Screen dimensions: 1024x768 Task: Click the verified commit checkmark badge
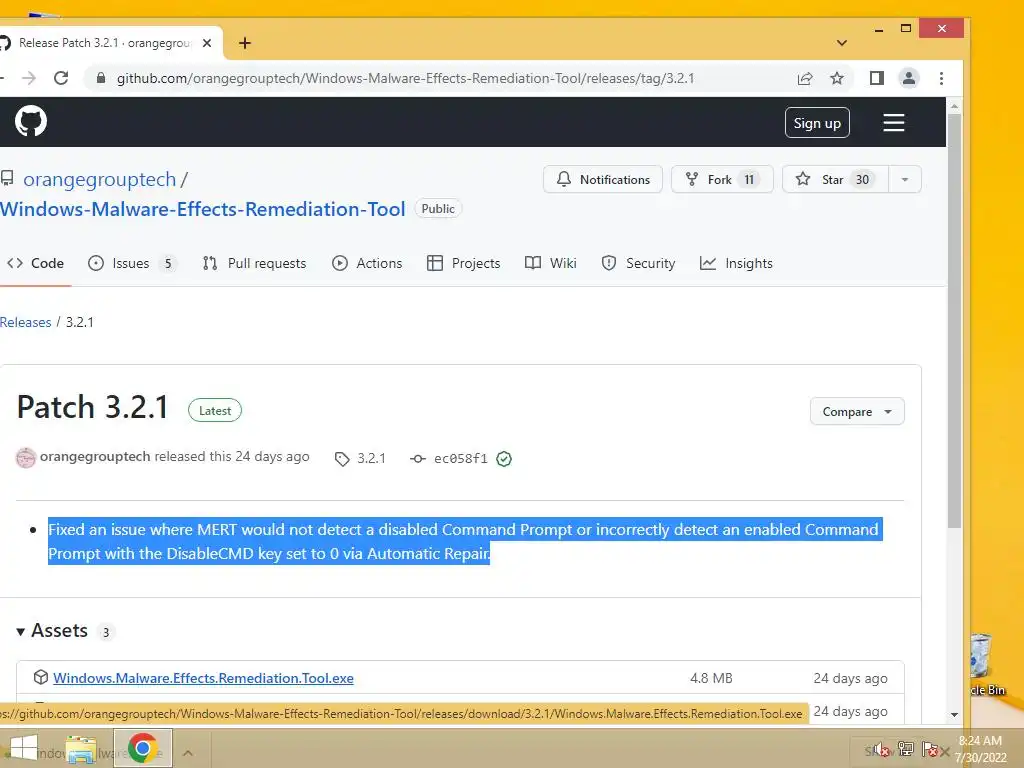[504, 459]
